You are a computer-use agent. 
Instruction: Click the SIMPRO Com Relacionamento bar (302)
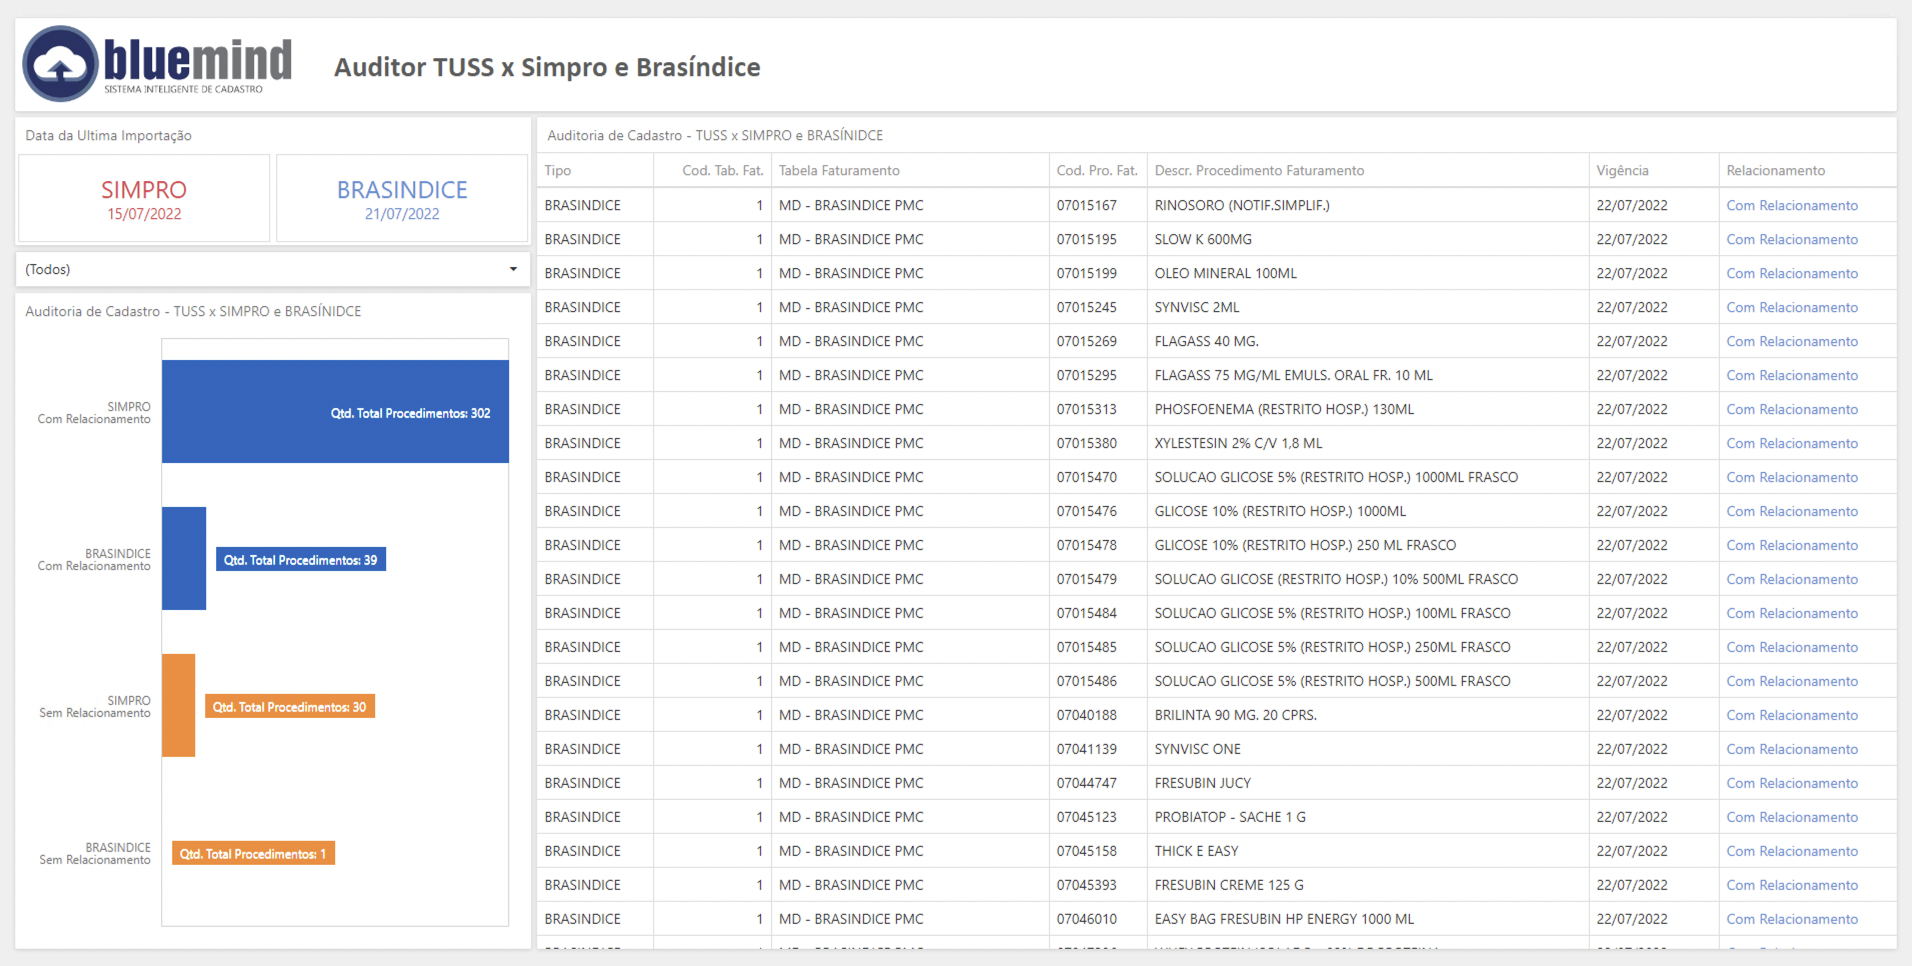[335, 411]
